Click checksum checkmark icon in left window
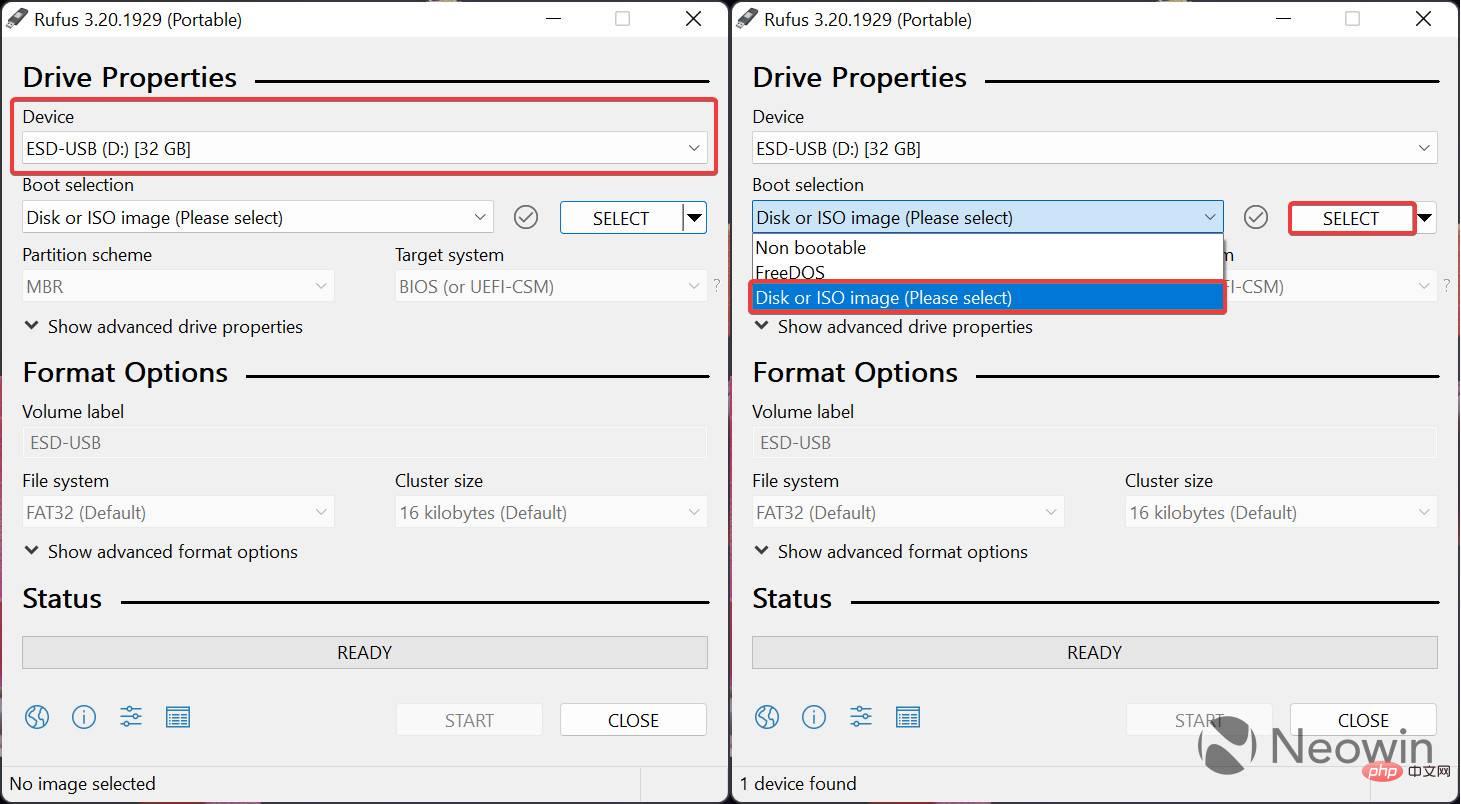Screen dimensions: 1461x804 [526, 217]
